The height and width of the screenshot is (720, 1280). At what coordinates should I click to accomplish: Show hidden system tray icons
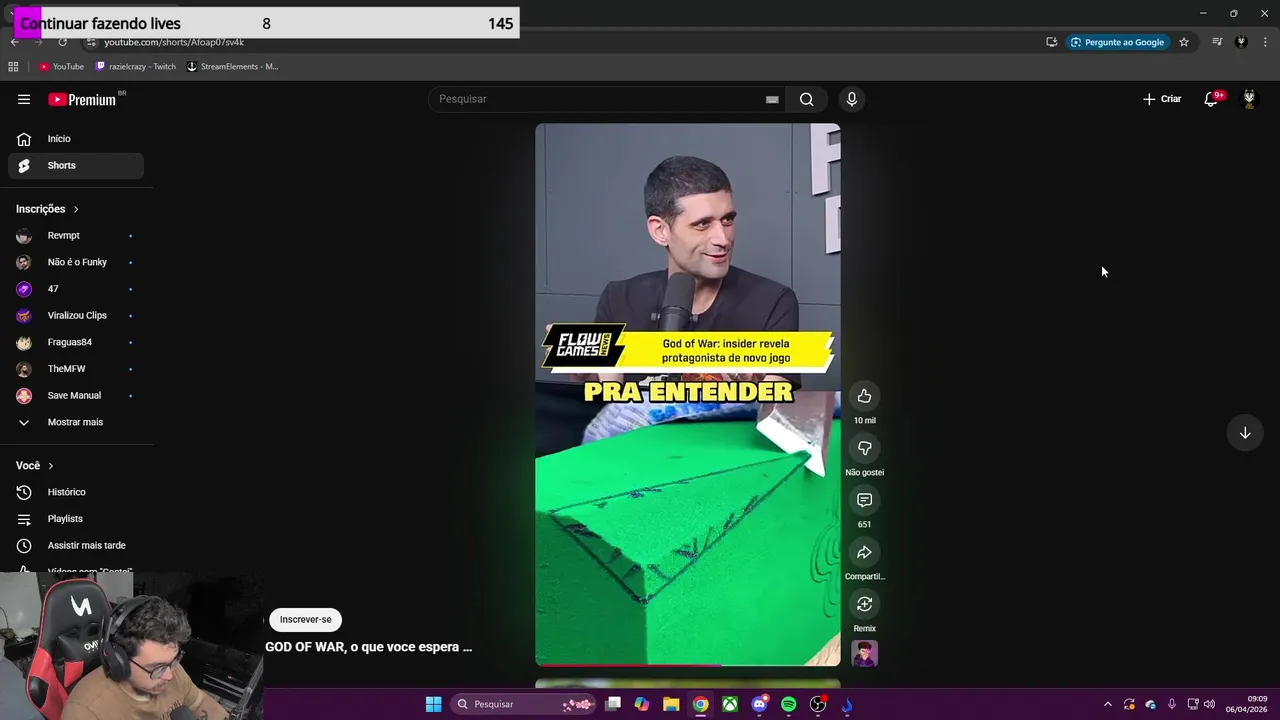[x=1107, y=704]
